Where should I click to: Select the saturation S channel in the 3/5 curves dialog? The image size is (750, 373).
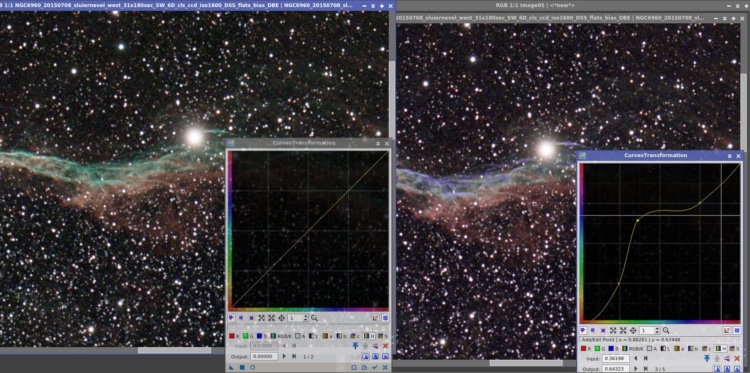(734, 349)
